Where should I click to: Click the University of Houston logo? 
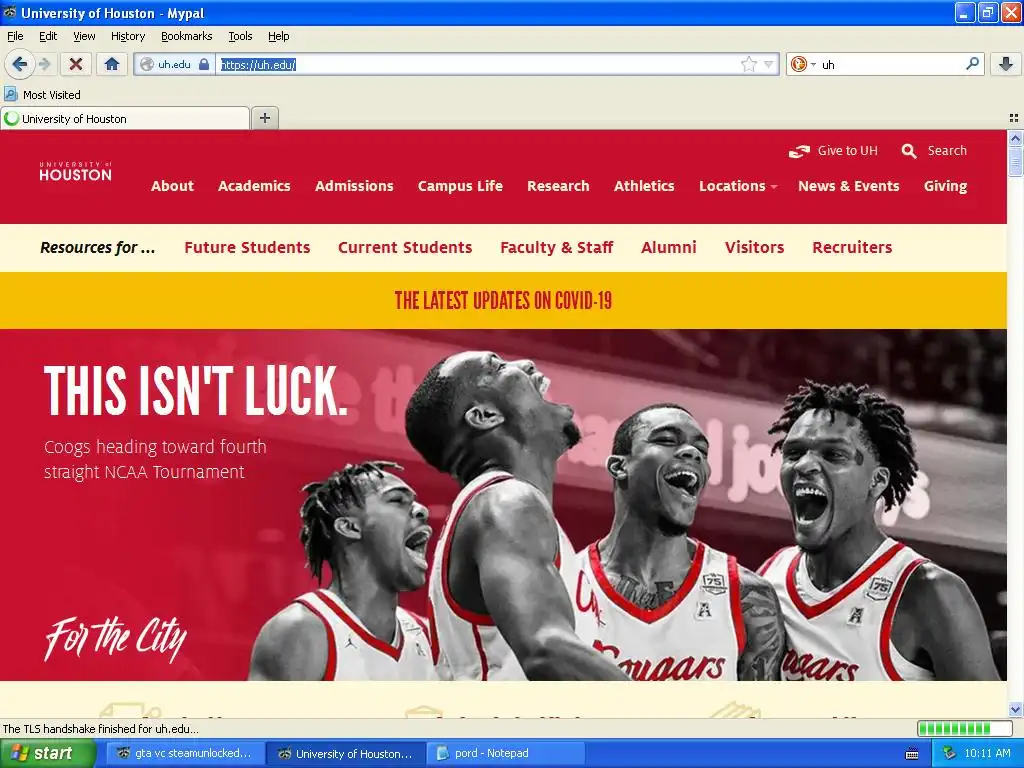(x=75, y=172)
